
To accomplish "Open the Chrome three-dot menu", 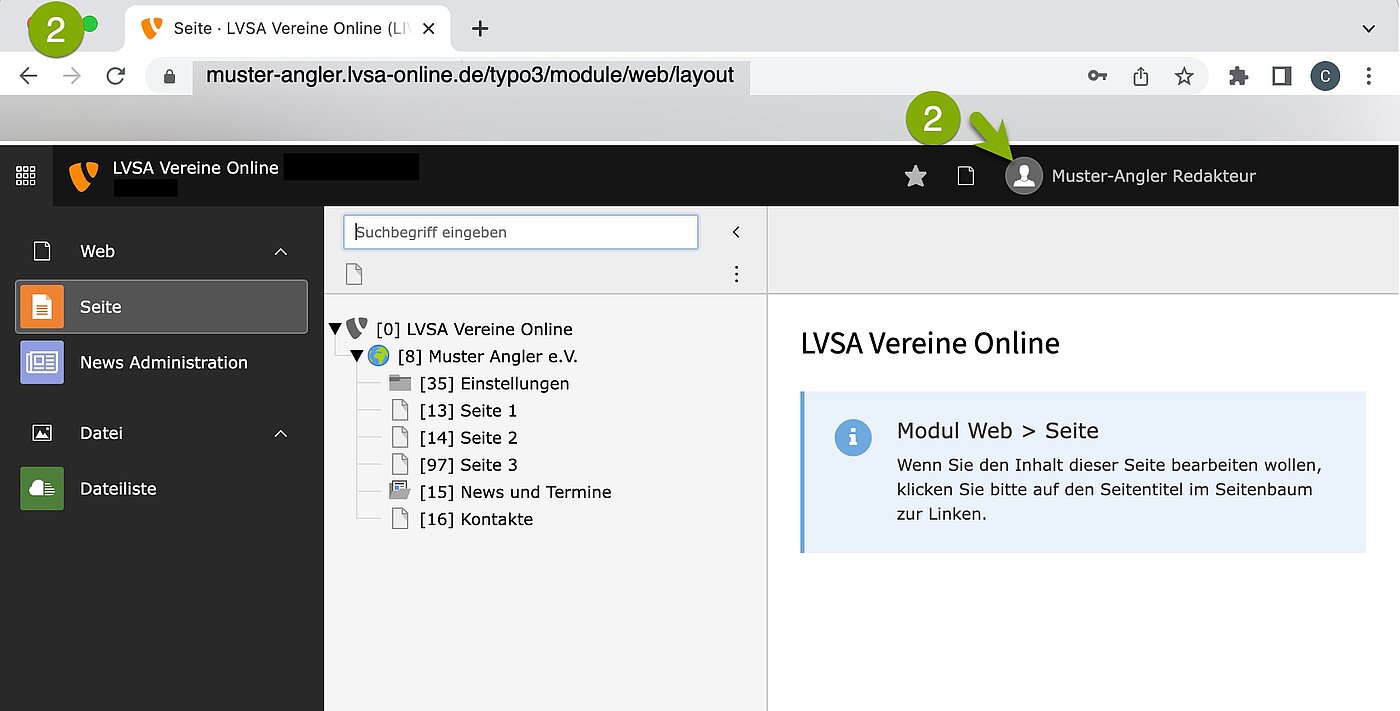I will point(1369,76).
